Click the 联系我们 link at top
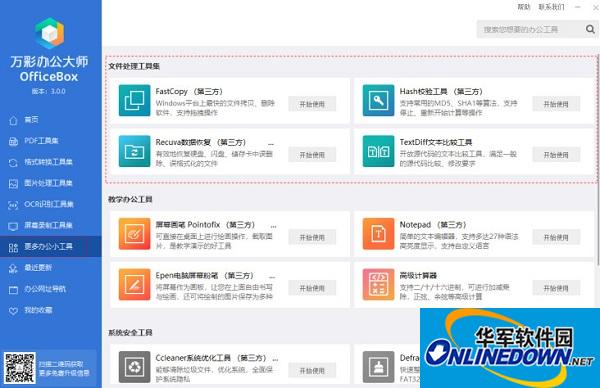 551,7
